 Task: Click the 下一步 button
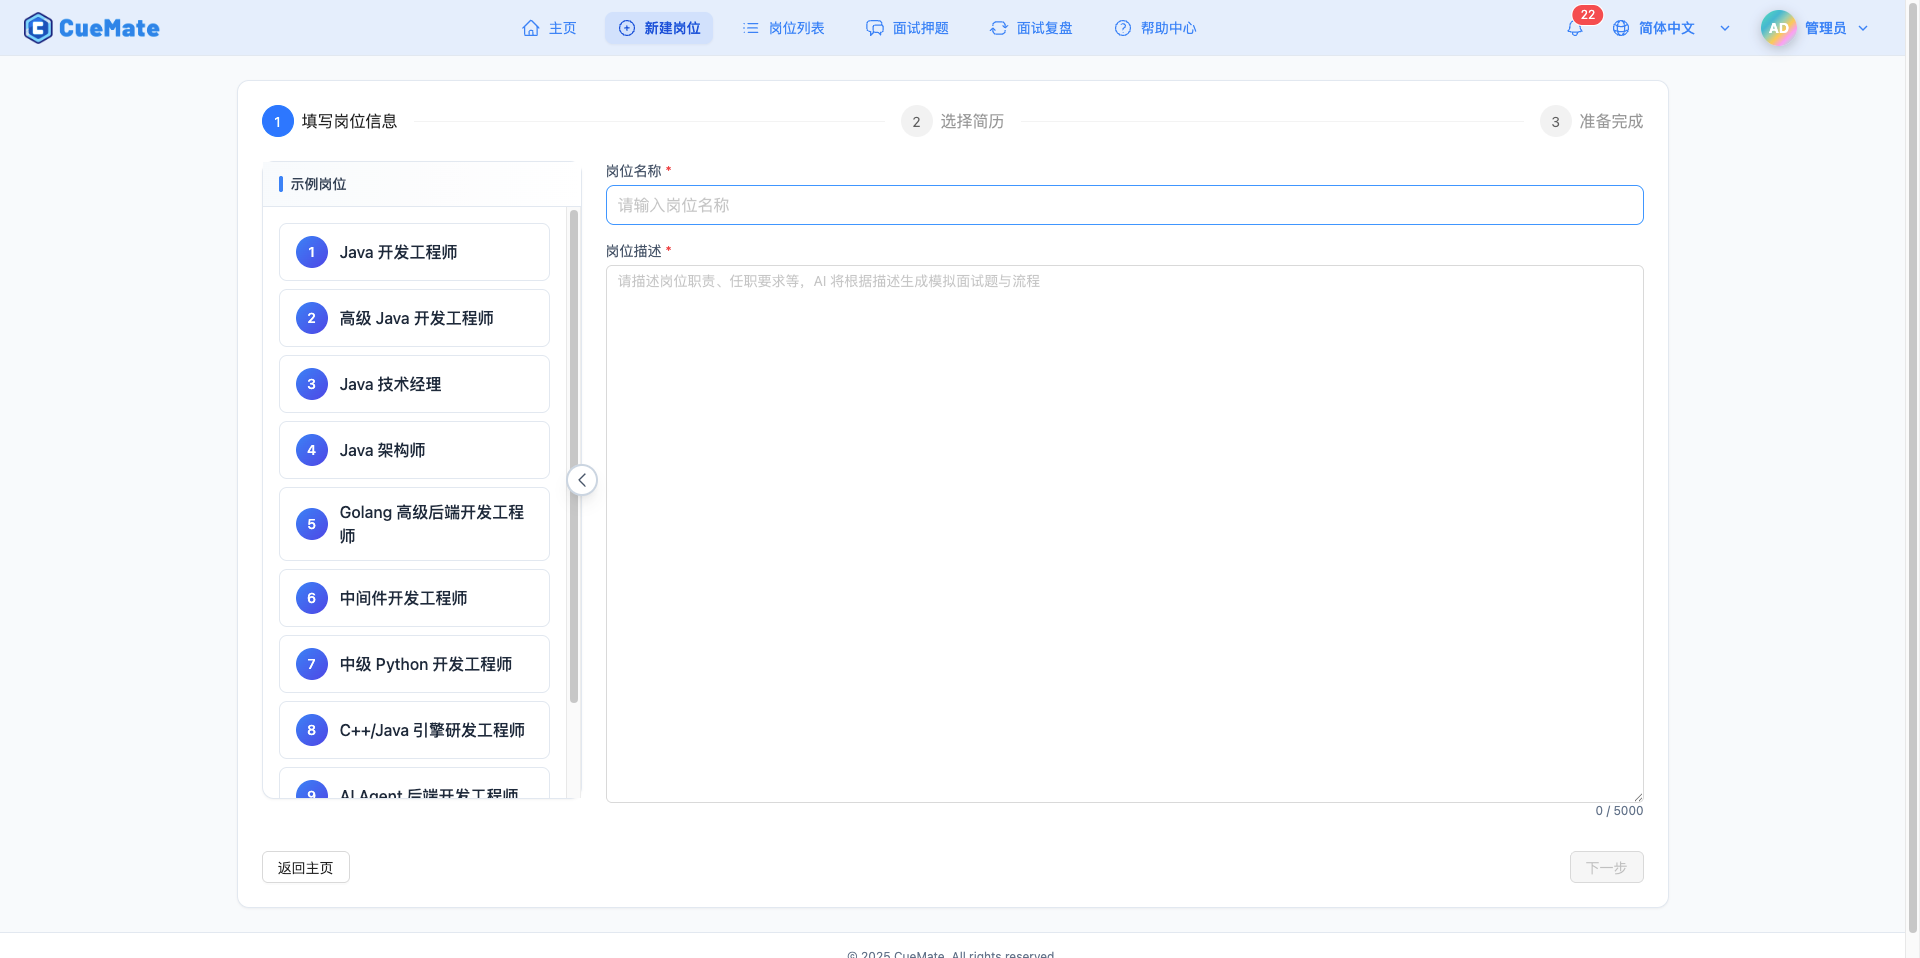pos(1606,867)
